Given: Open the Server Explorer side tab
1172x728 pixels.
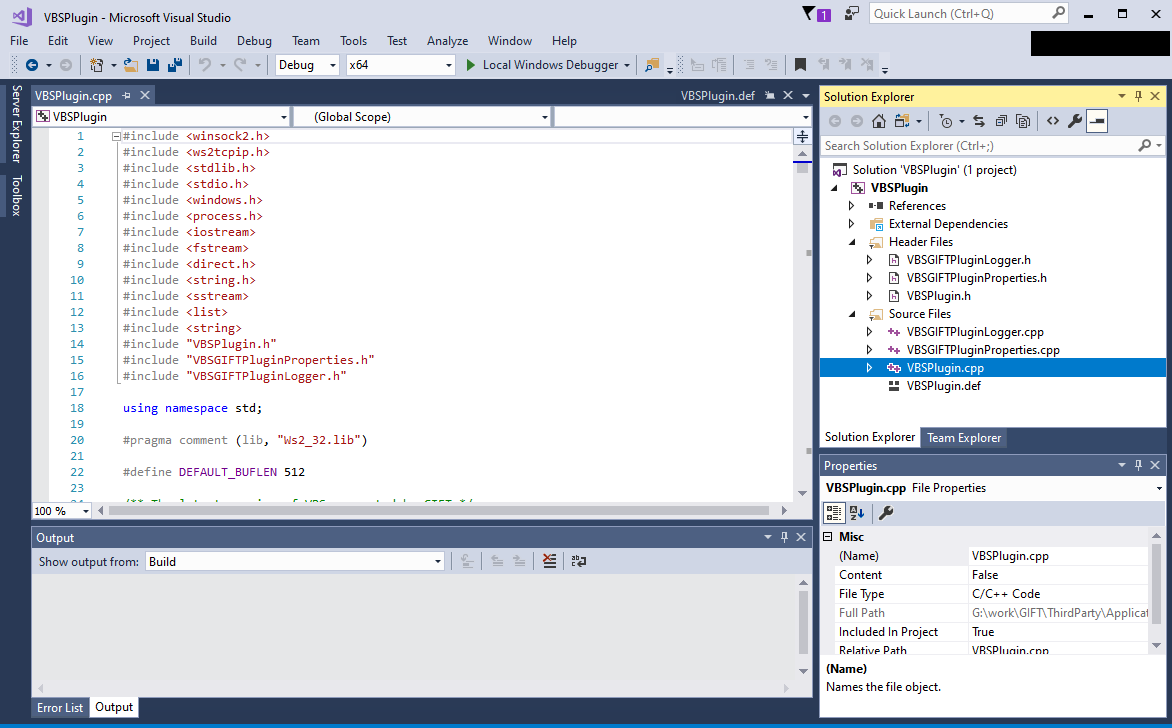Looking at the screenshot, I should tap(16, 123).
